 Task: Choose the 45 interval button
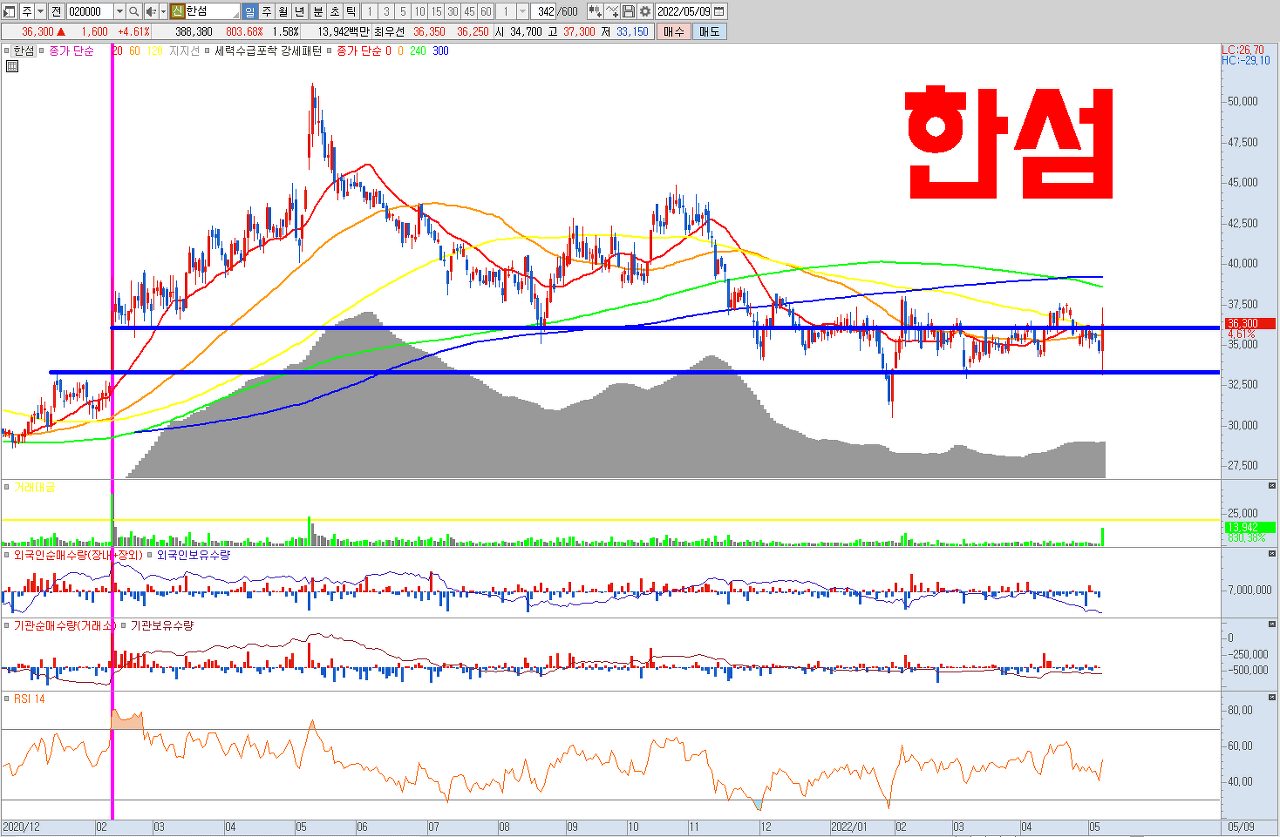pyautogui.click(x=469, y=11)
